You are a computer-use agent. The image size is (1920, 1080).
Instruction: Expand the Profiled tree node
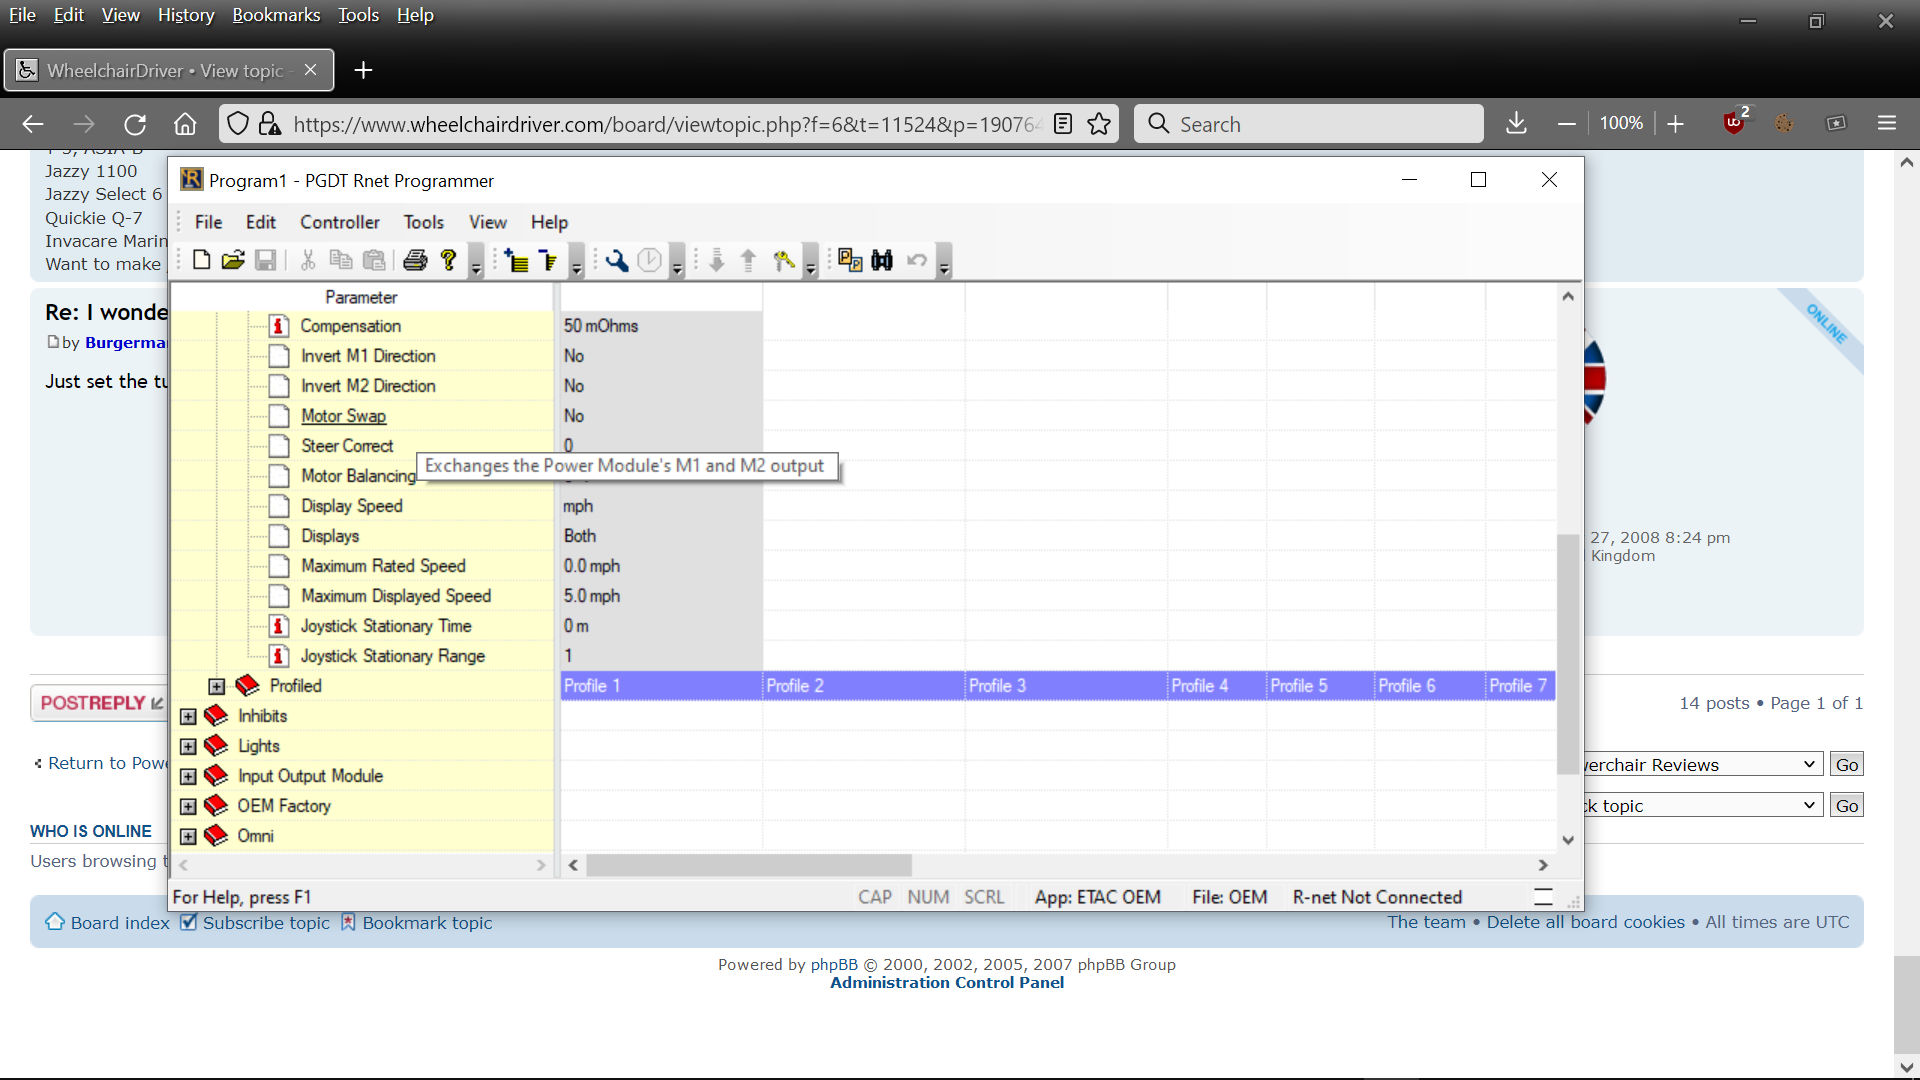216,686
